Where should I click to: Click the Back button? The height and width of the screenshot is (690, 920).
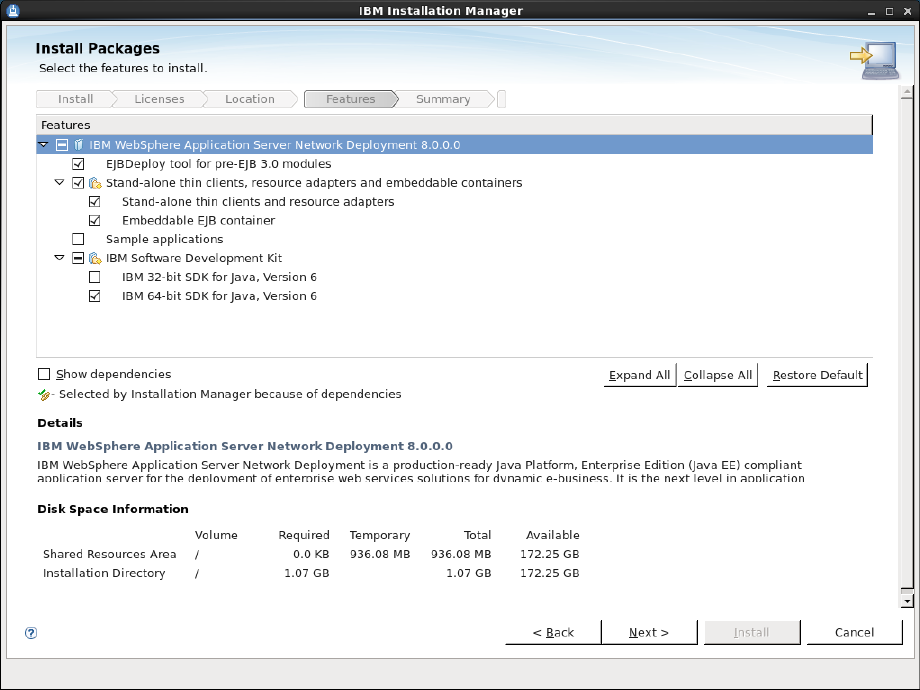553,632
